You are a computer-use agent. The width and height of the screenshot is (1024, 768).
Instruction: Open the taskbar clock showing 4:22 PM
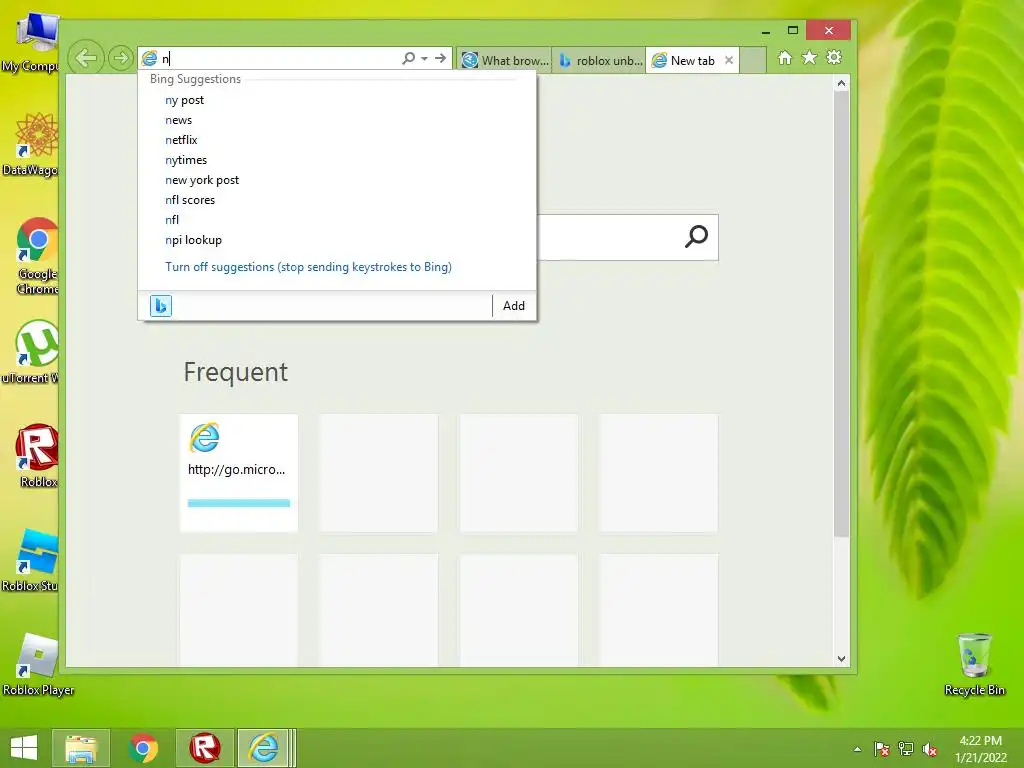(980, 748)
